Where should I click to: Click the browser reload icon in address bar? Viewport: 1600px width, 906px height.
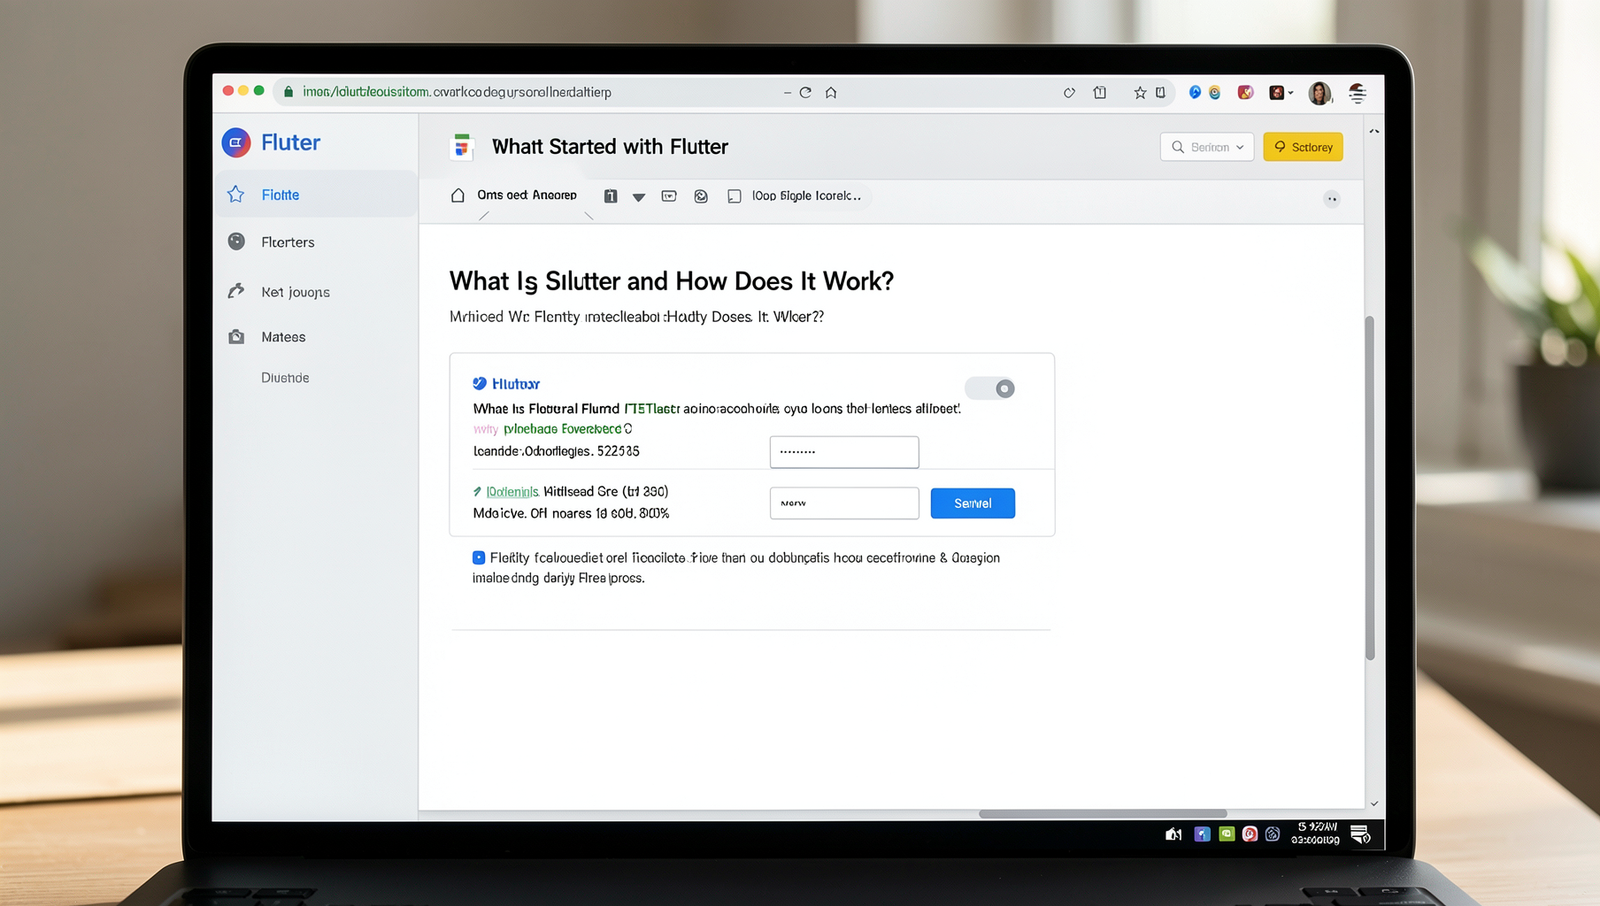coord(805,92)
